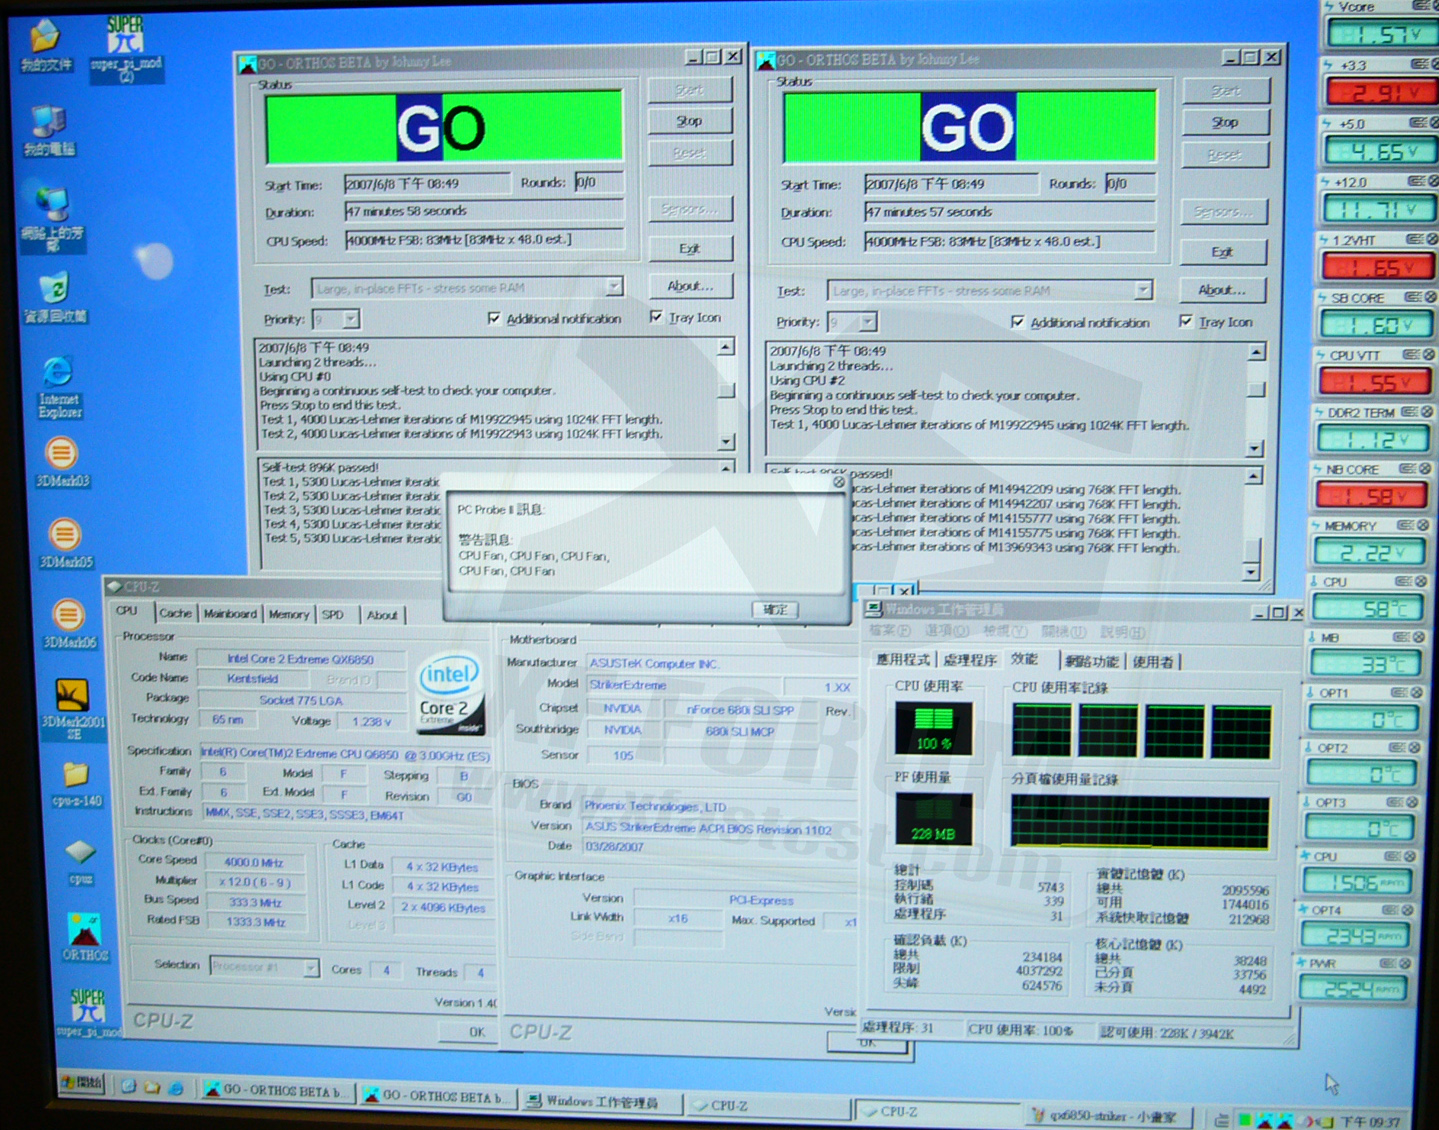The height and width of the screenshot is (1130, 1439).
Task: Launch the 3DMark2001 SE shortcut
Action: click(72, 709)
